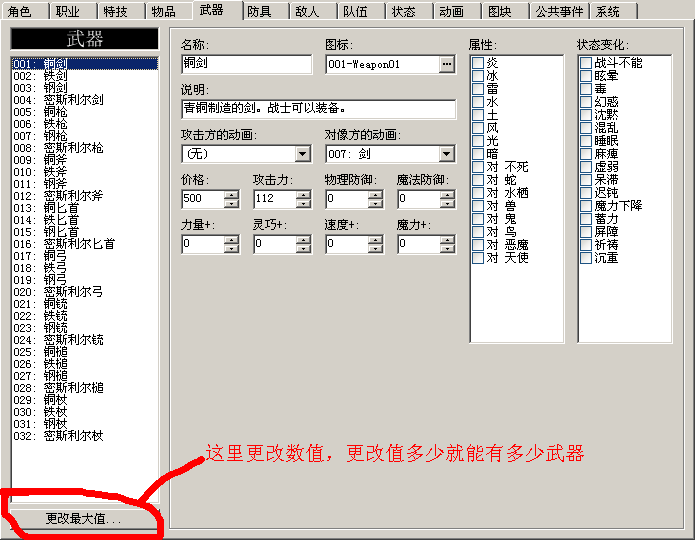
Task: Enable the 炎 attribute checkbox
Action: [478, 63]
